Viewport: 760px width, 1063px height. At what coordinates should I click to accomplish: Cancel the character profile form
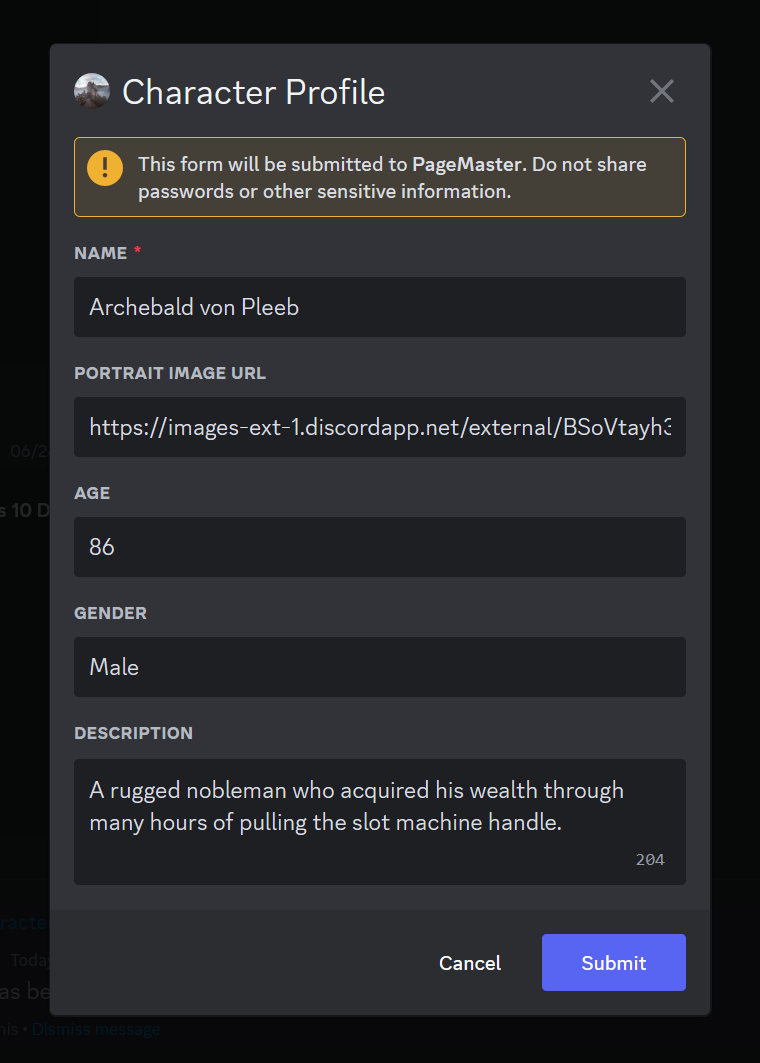pyautogui.click(x=470, y=963)
